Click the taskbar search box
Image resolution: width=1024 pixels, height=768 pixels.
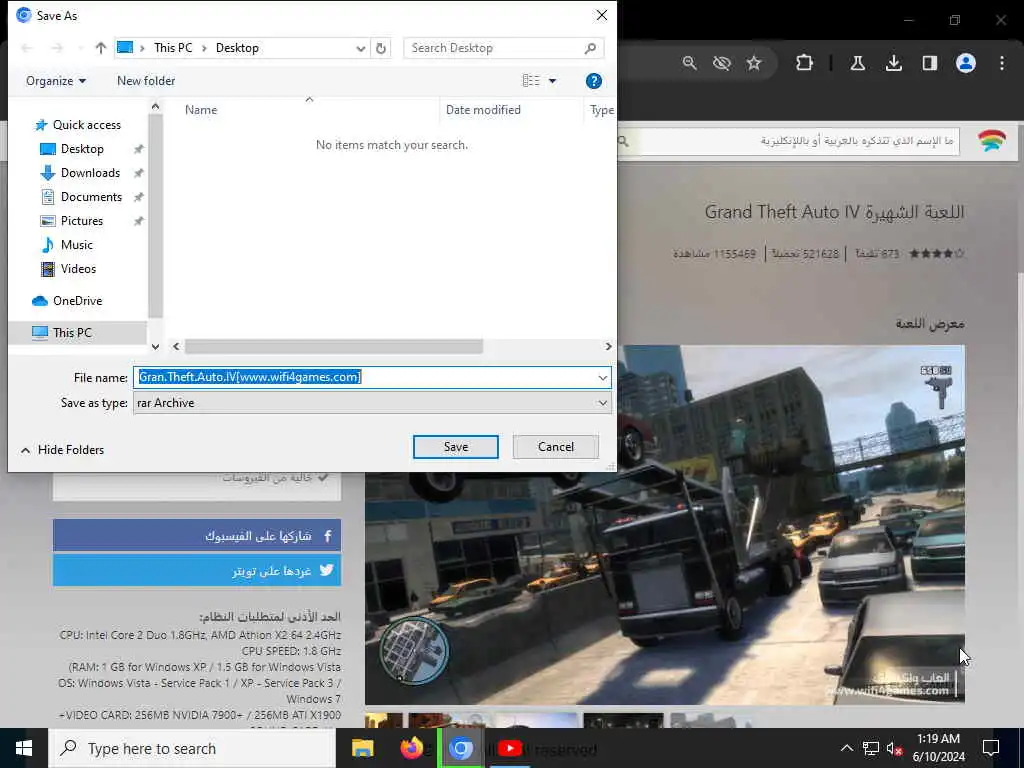(x=193, y=748)
